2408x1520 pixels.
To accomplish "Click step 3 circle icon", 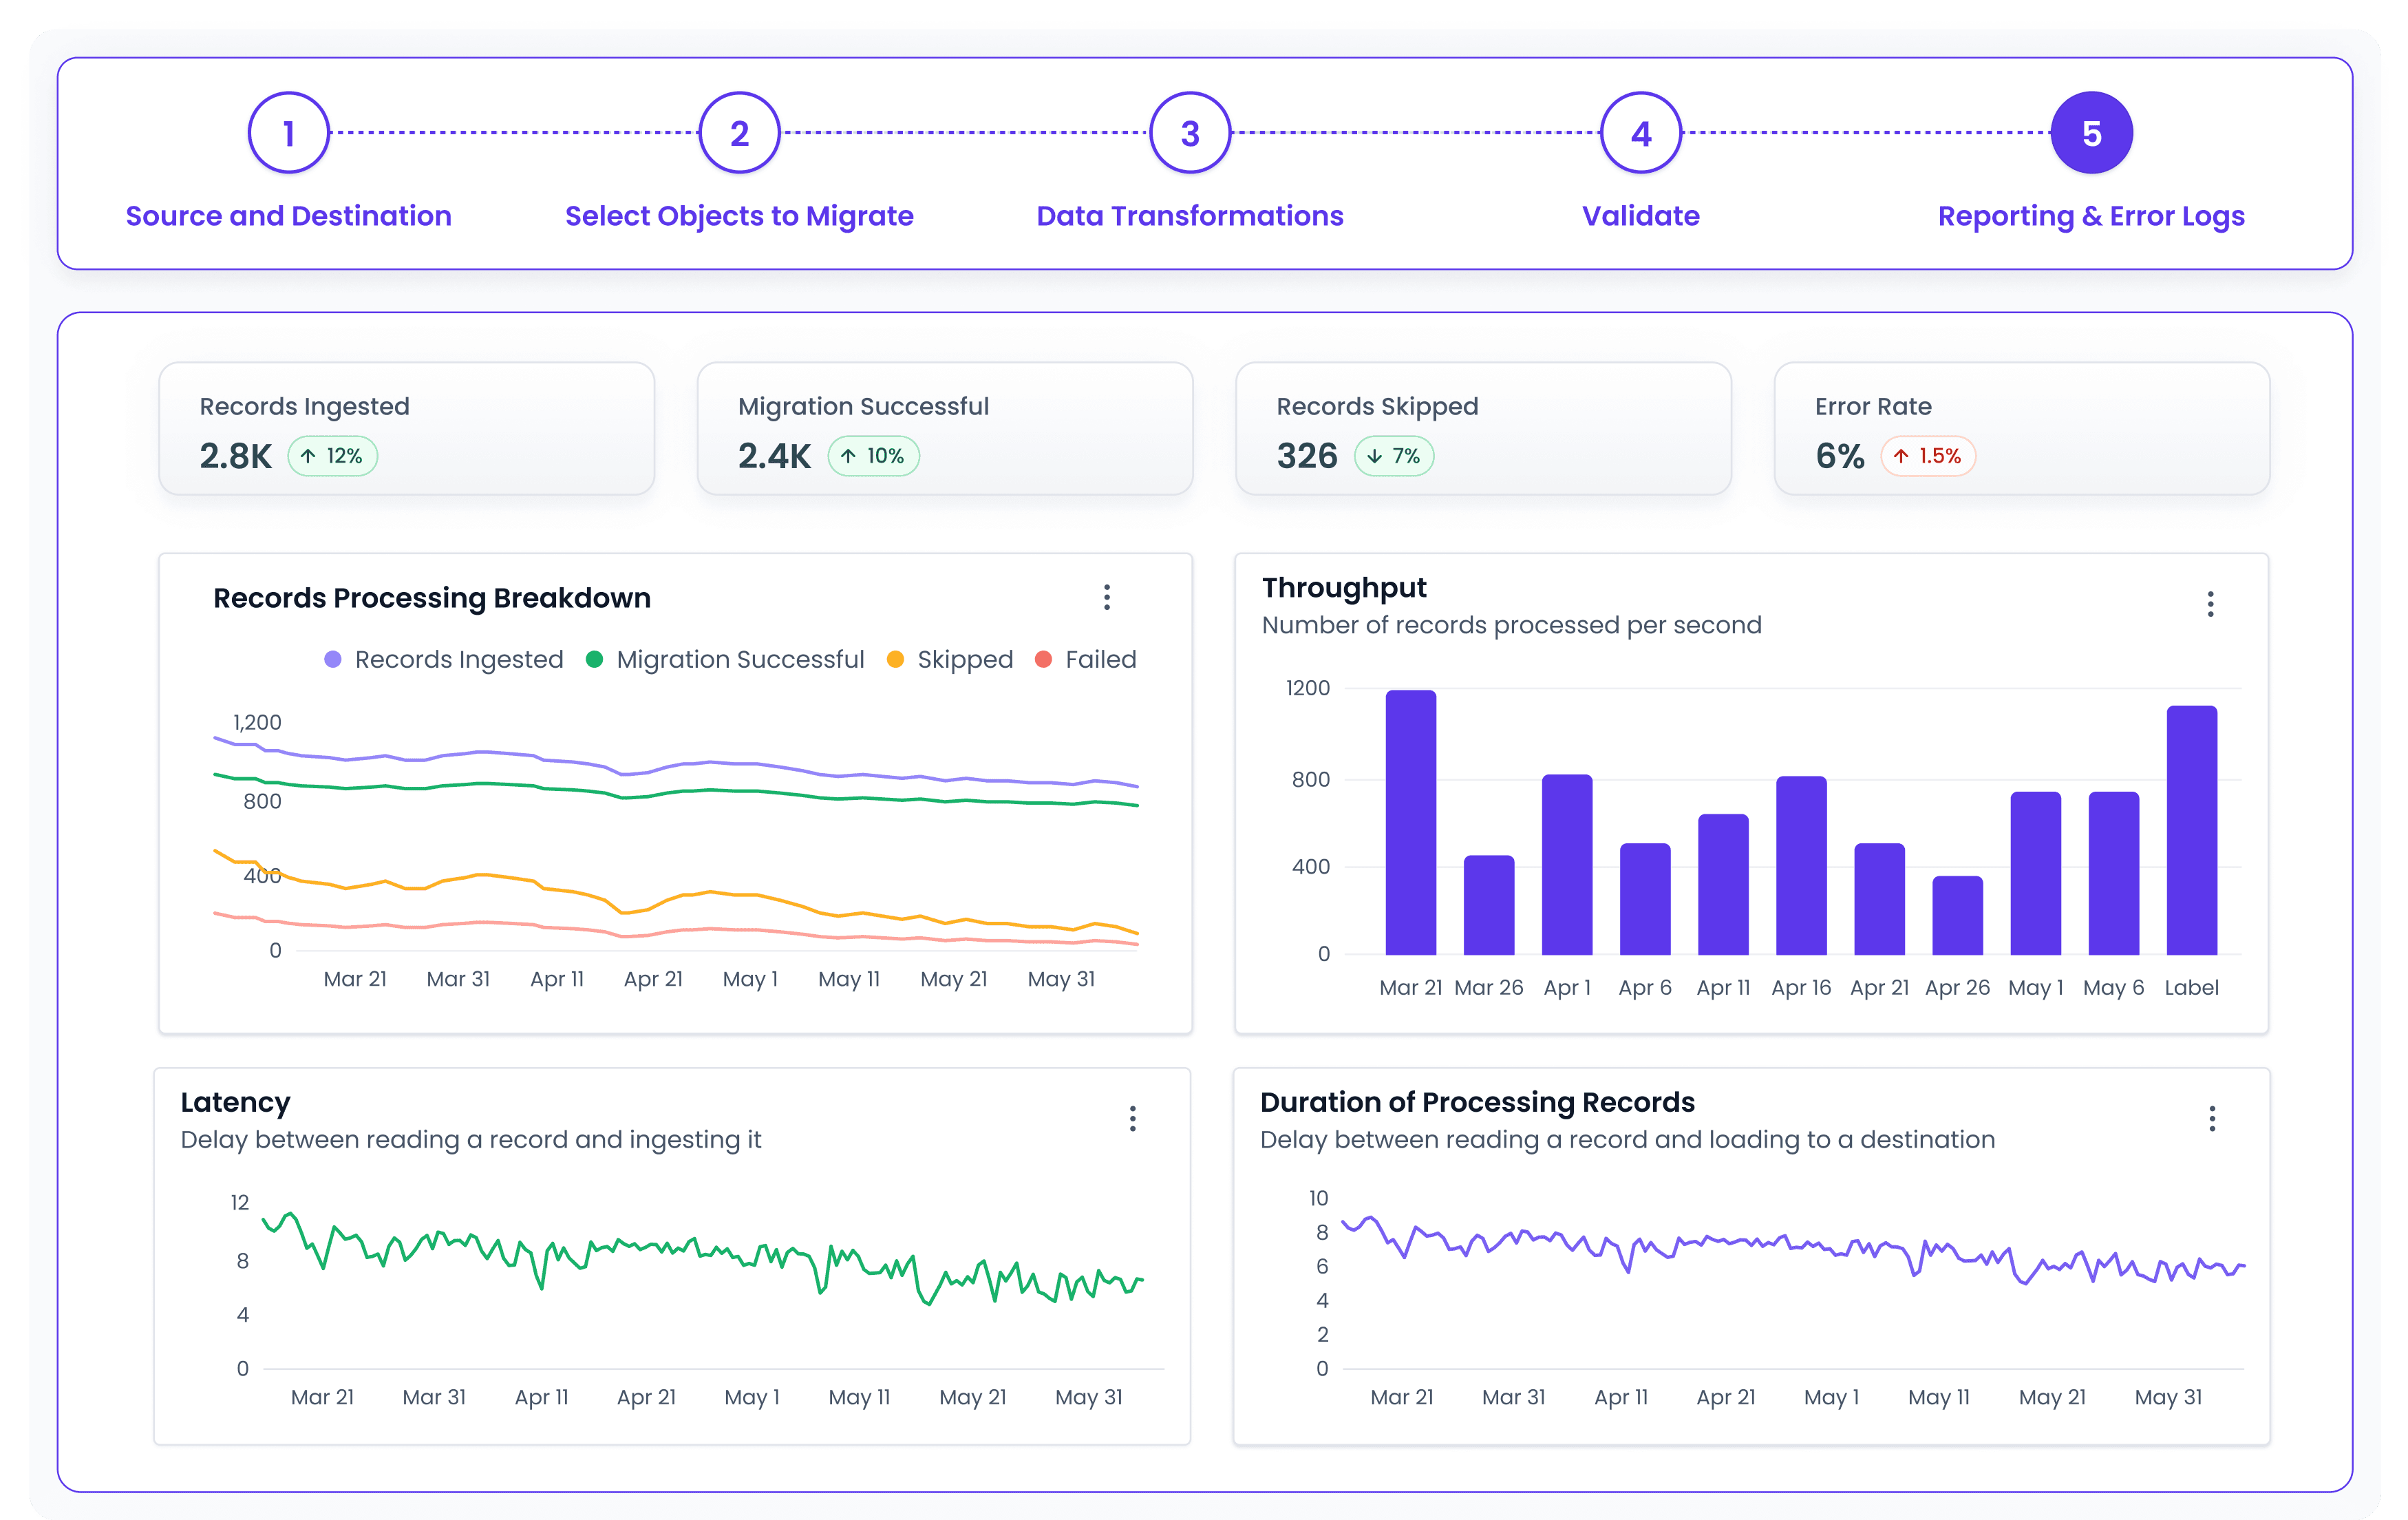I will tap(1190, 133).
